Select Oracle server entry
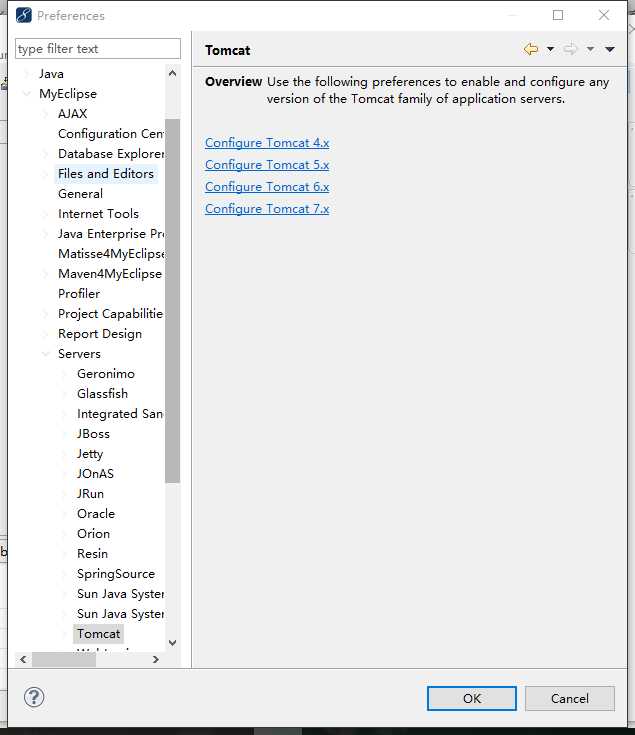Image resolution: width=635 pixels, height=735 pixels. [96, 514]
